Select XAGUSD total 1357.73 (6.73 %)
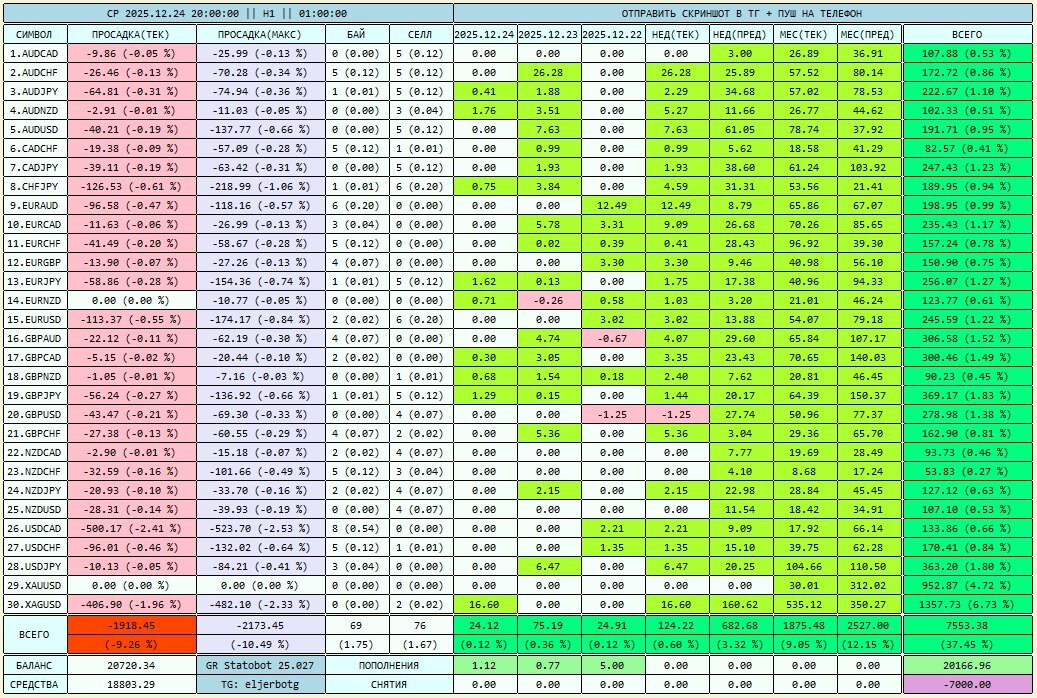The image size is (1037, 698). click(x=968, y=605)
